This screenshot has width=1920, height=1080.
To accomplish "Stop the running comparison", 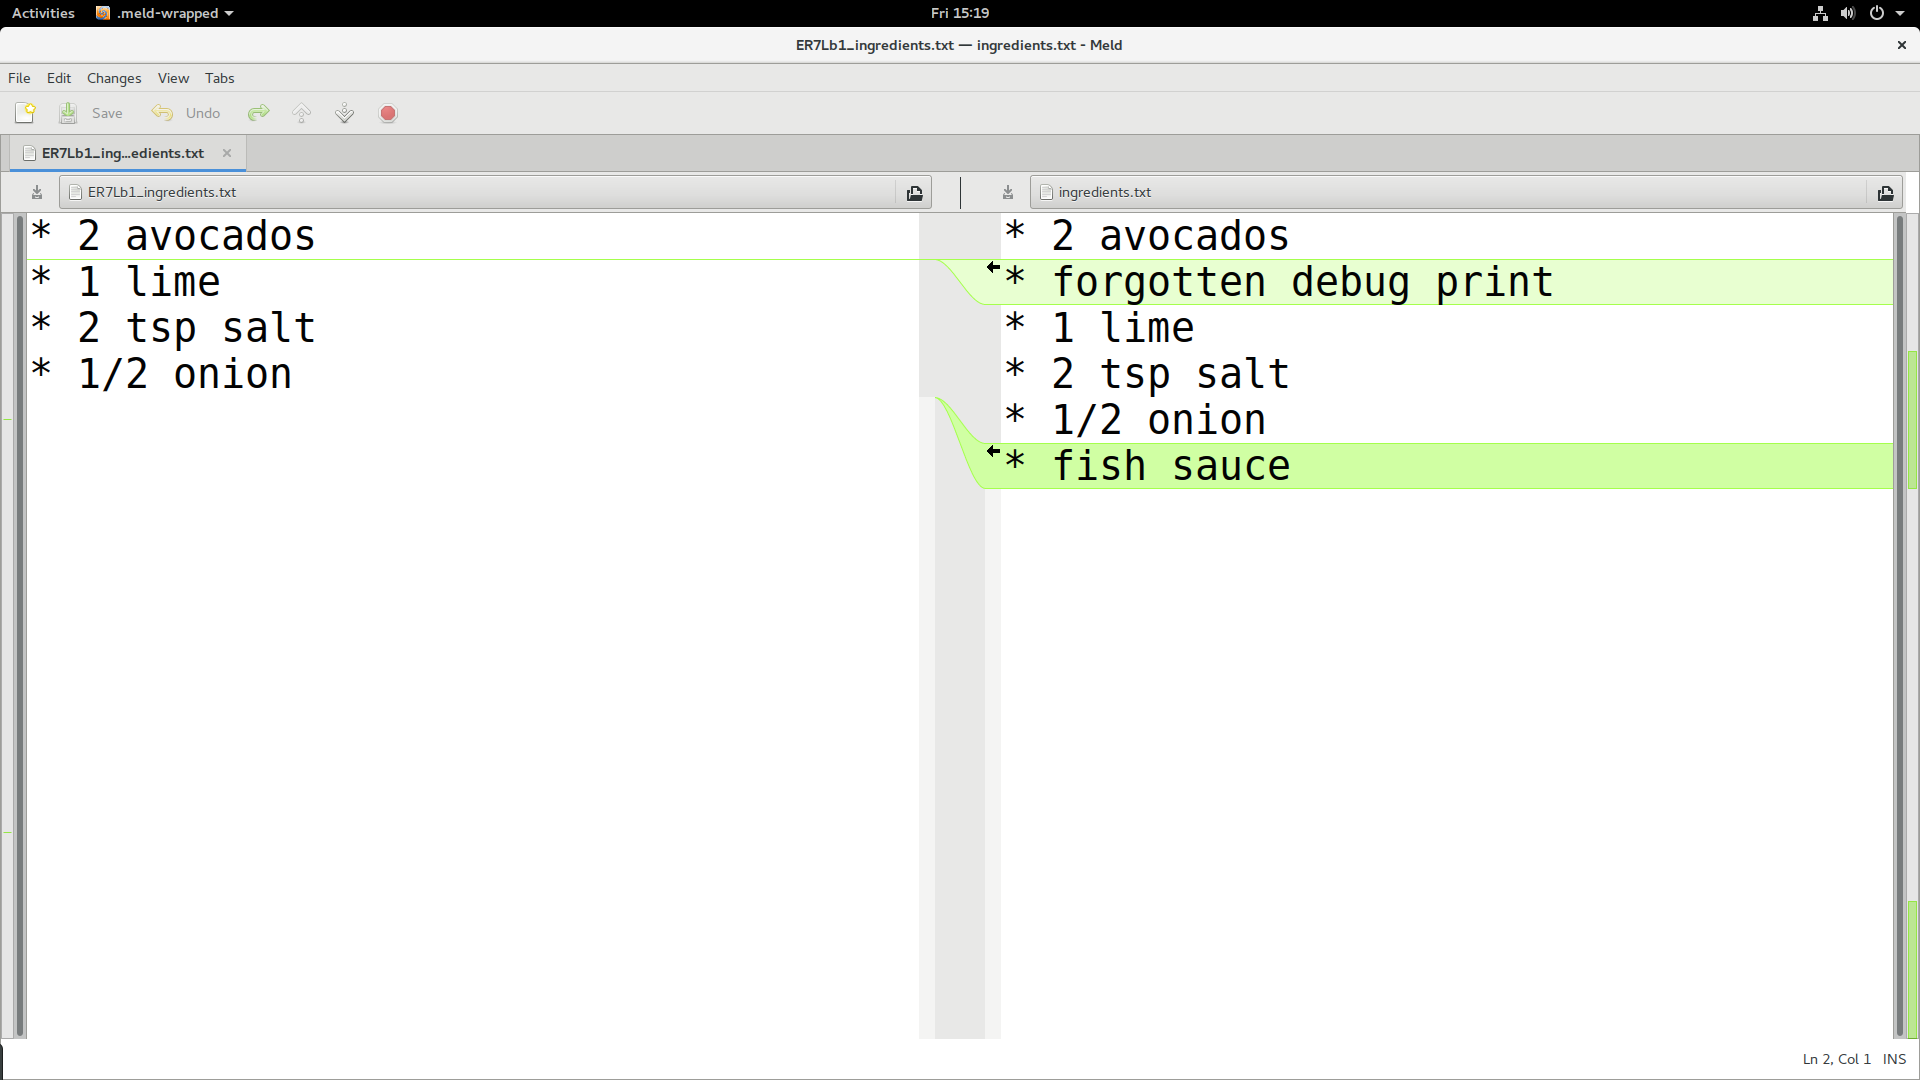I will (x=387, y=113).
